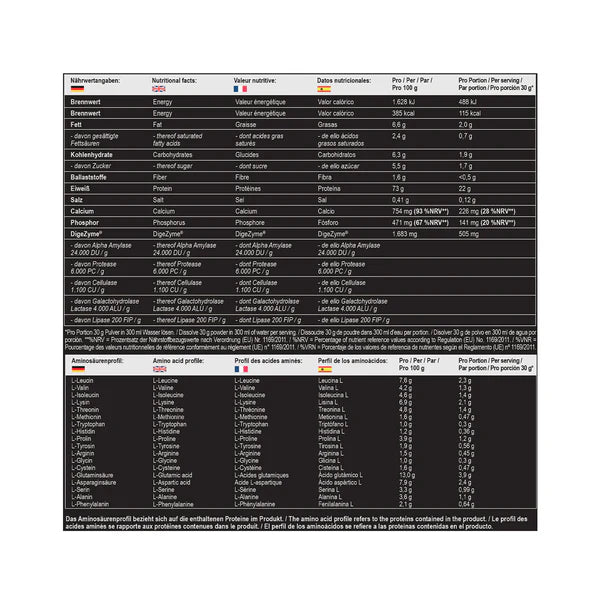The width and height of the screenshot is (600, 600).
Task: Click the UK flag under Amino acid profile
Action: point(158,369)
